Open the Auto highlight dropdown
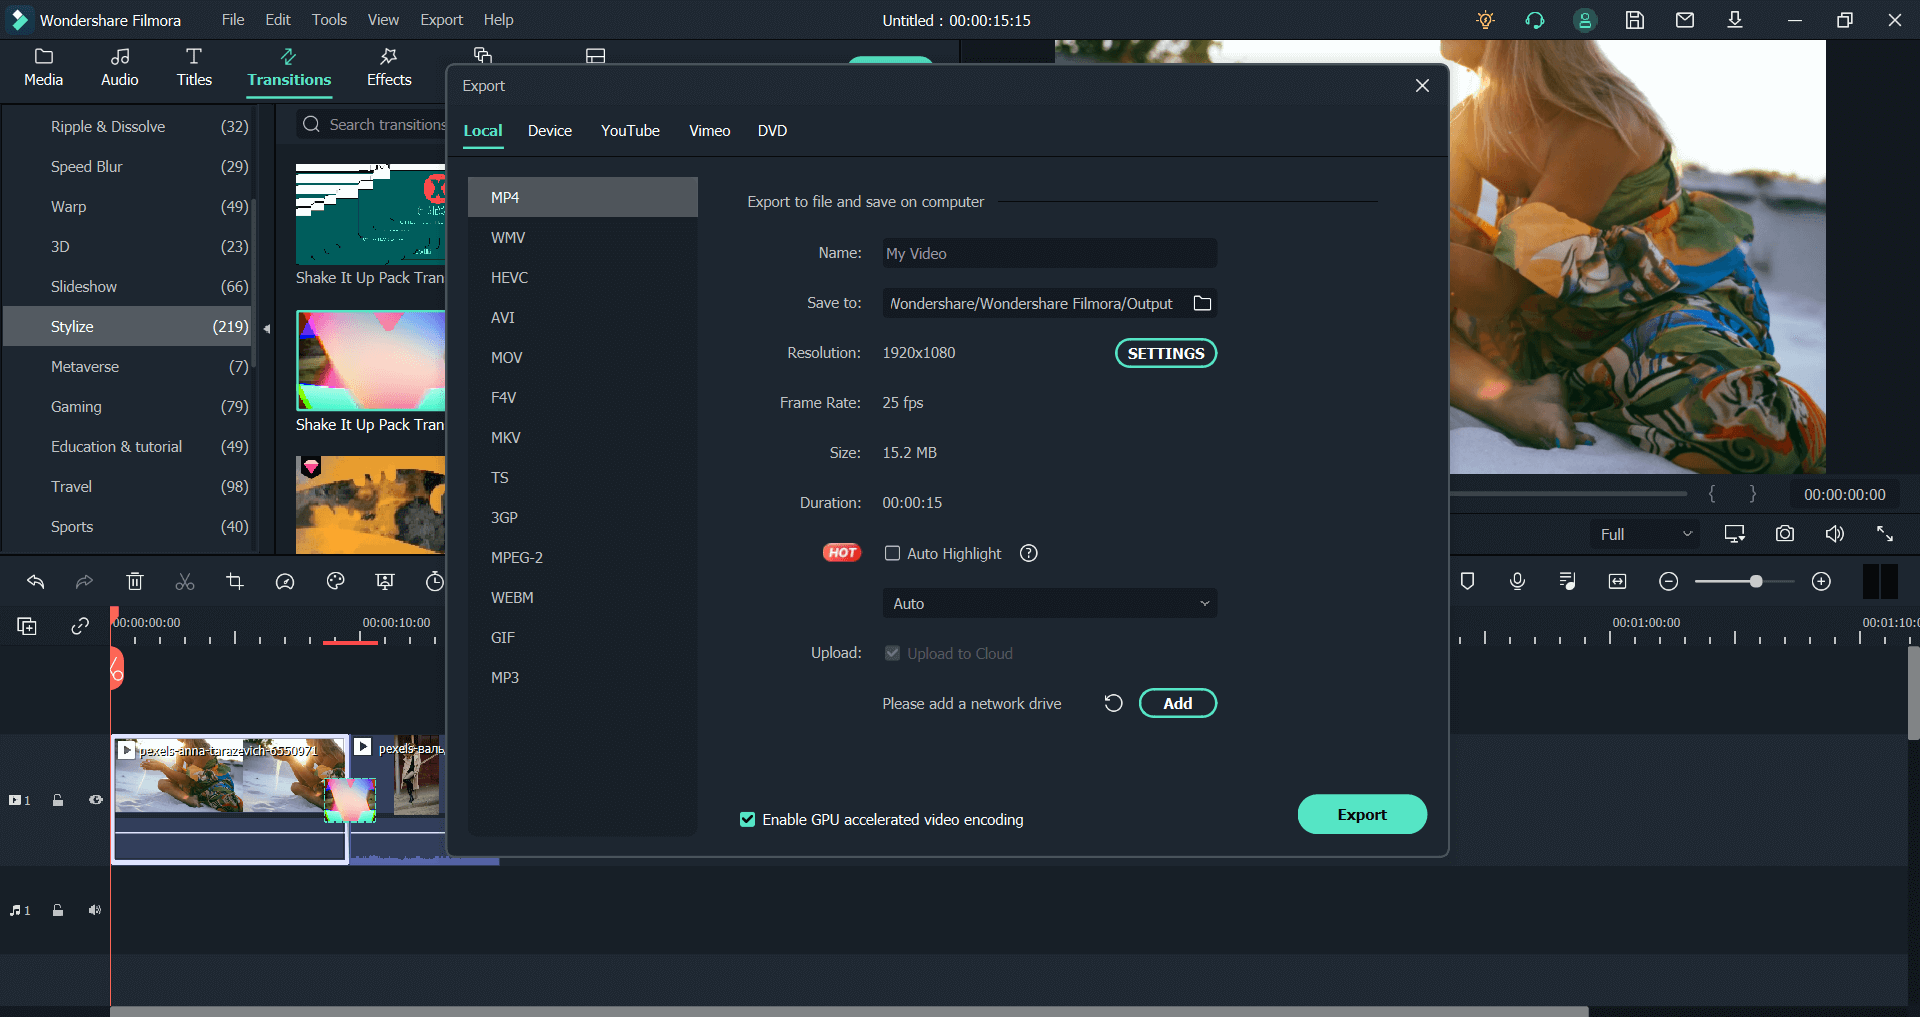This screenshot has width=1920, height=1017. (x=1050, y=603)
